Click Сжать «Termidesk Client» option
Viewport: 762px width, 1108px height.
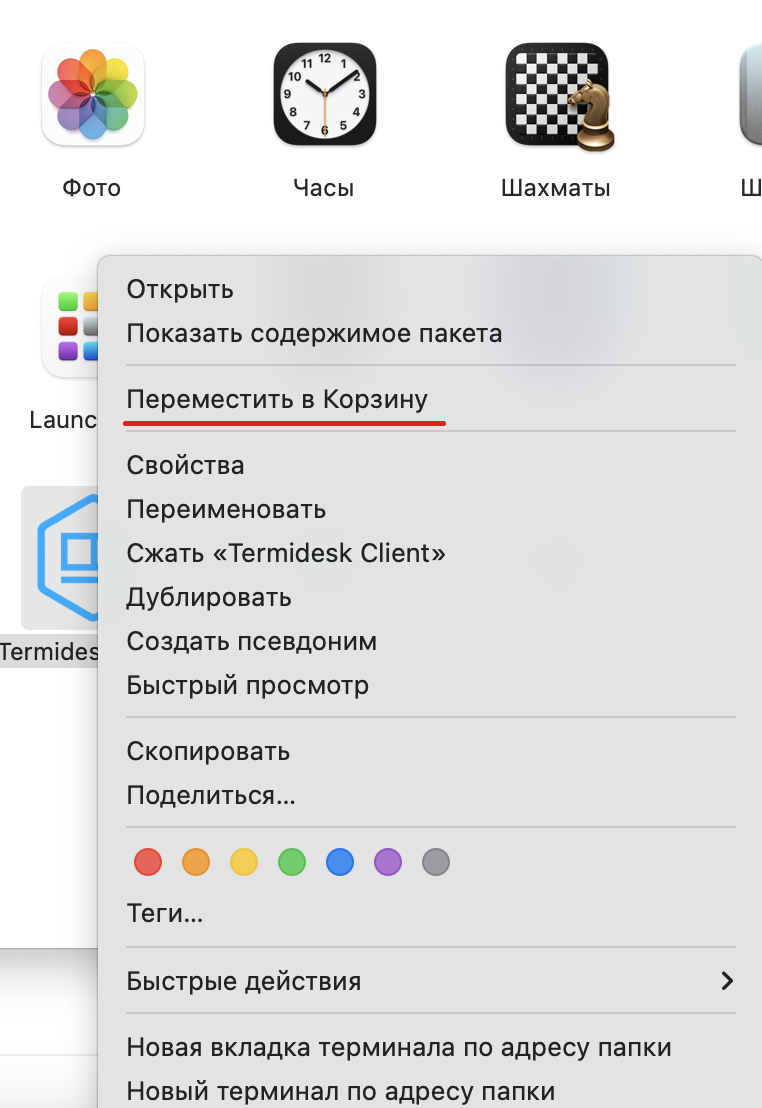(x=286, y=553)
